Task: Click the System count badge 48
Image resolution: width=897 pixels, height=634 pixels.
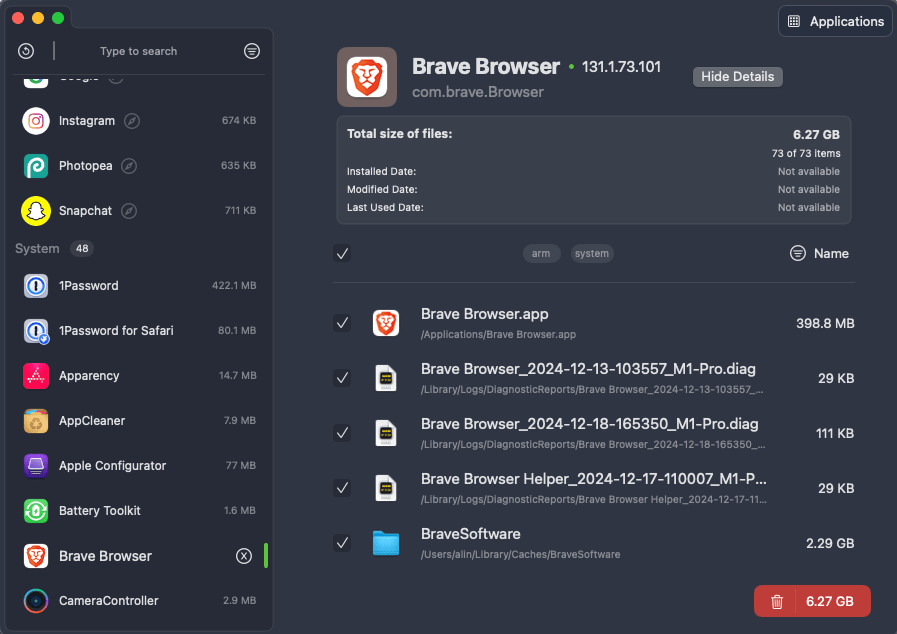Action: point(82,248)
